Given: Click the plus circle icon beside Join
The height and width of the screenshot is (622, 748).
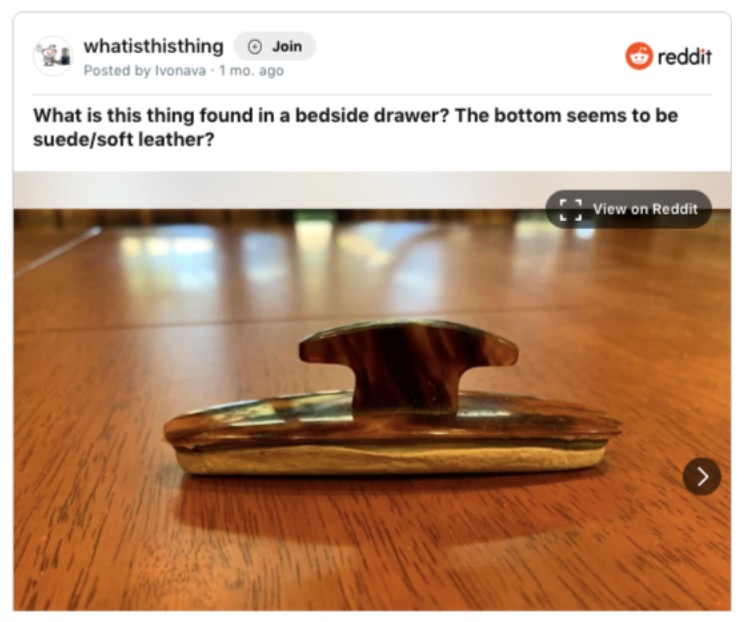Looking at the screenshot, I should [255, 46].
